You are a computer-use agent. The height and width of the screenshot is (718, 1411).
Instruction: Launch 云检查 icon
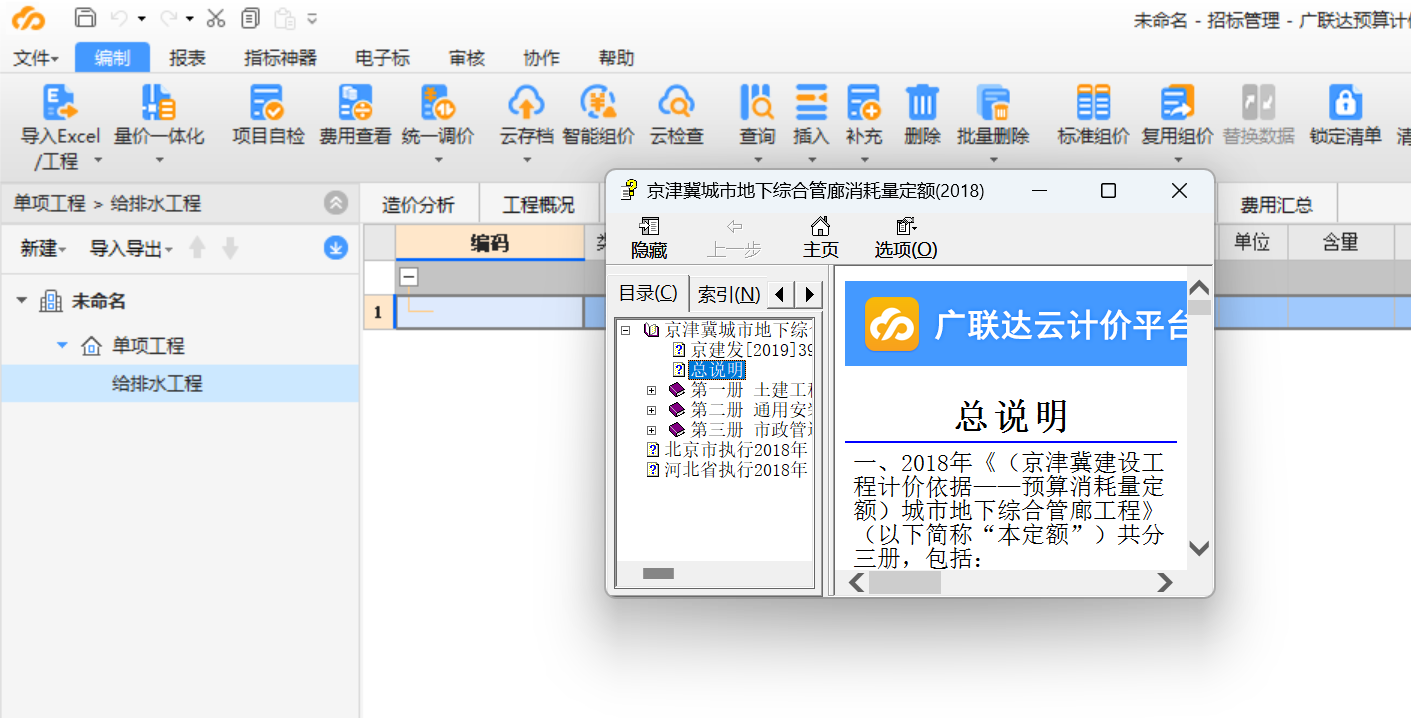[677, 103]
